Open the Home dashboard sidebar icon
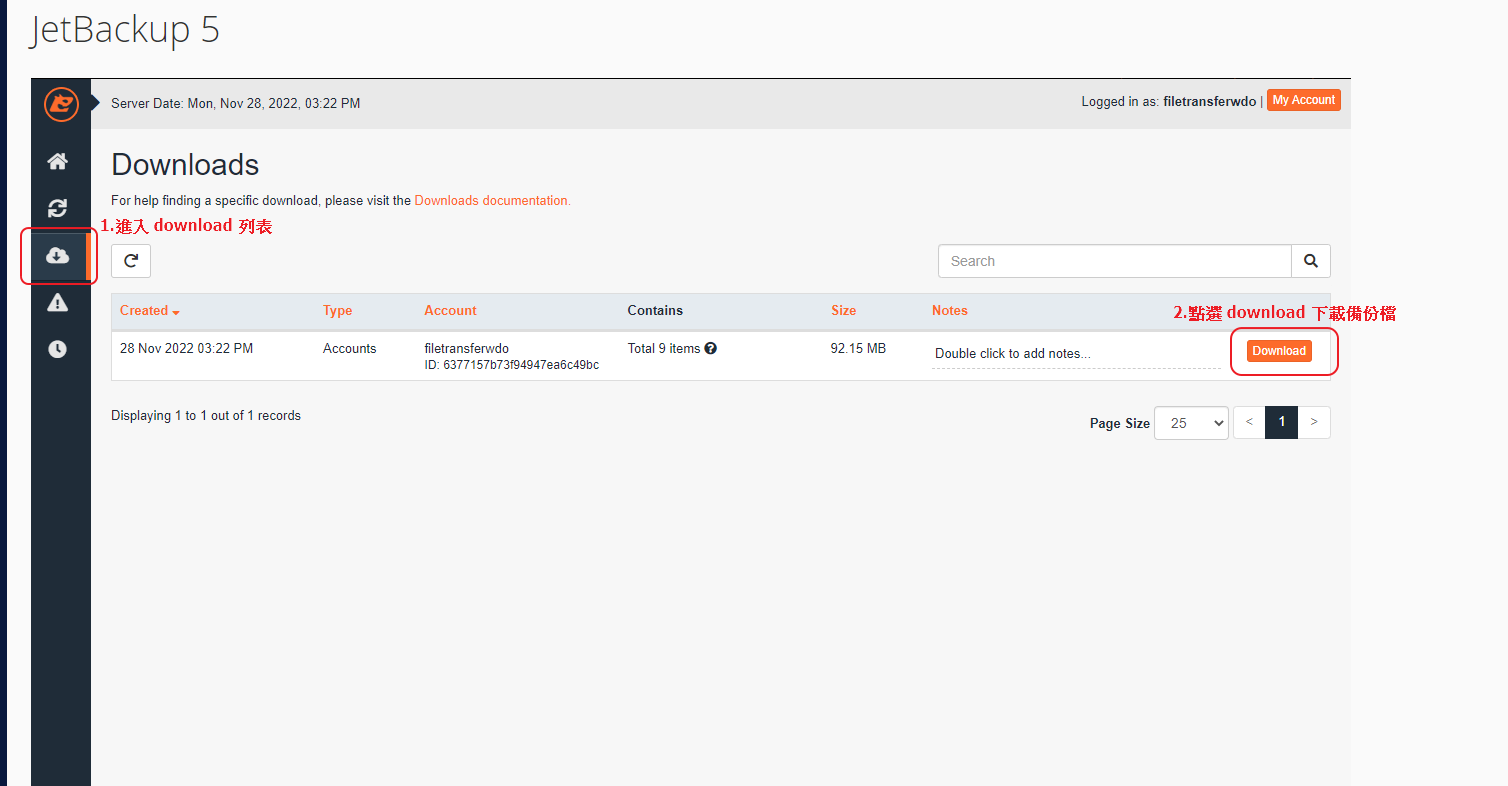 [58, 161]
